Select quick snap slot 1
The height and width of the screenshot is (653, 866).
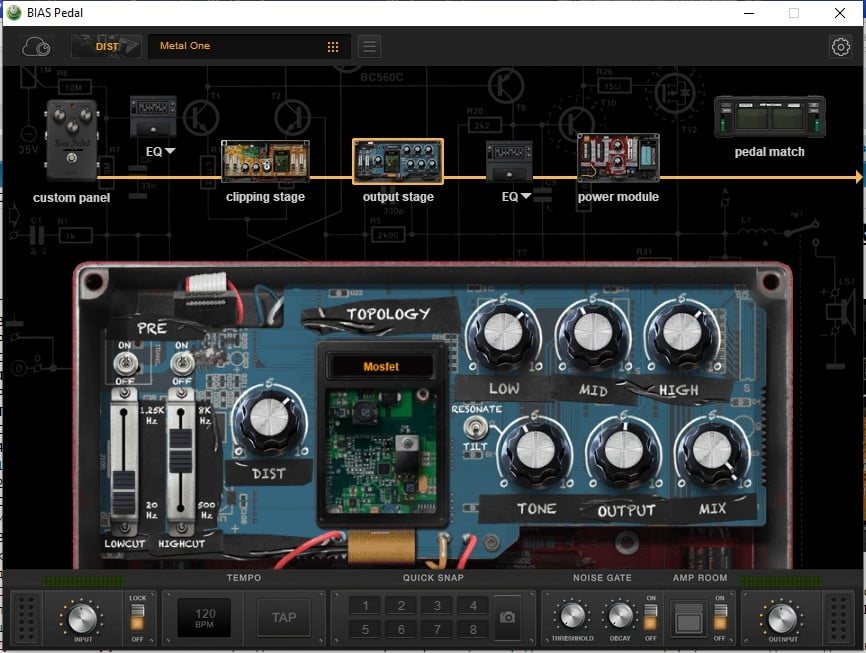(x=365, y=605)
